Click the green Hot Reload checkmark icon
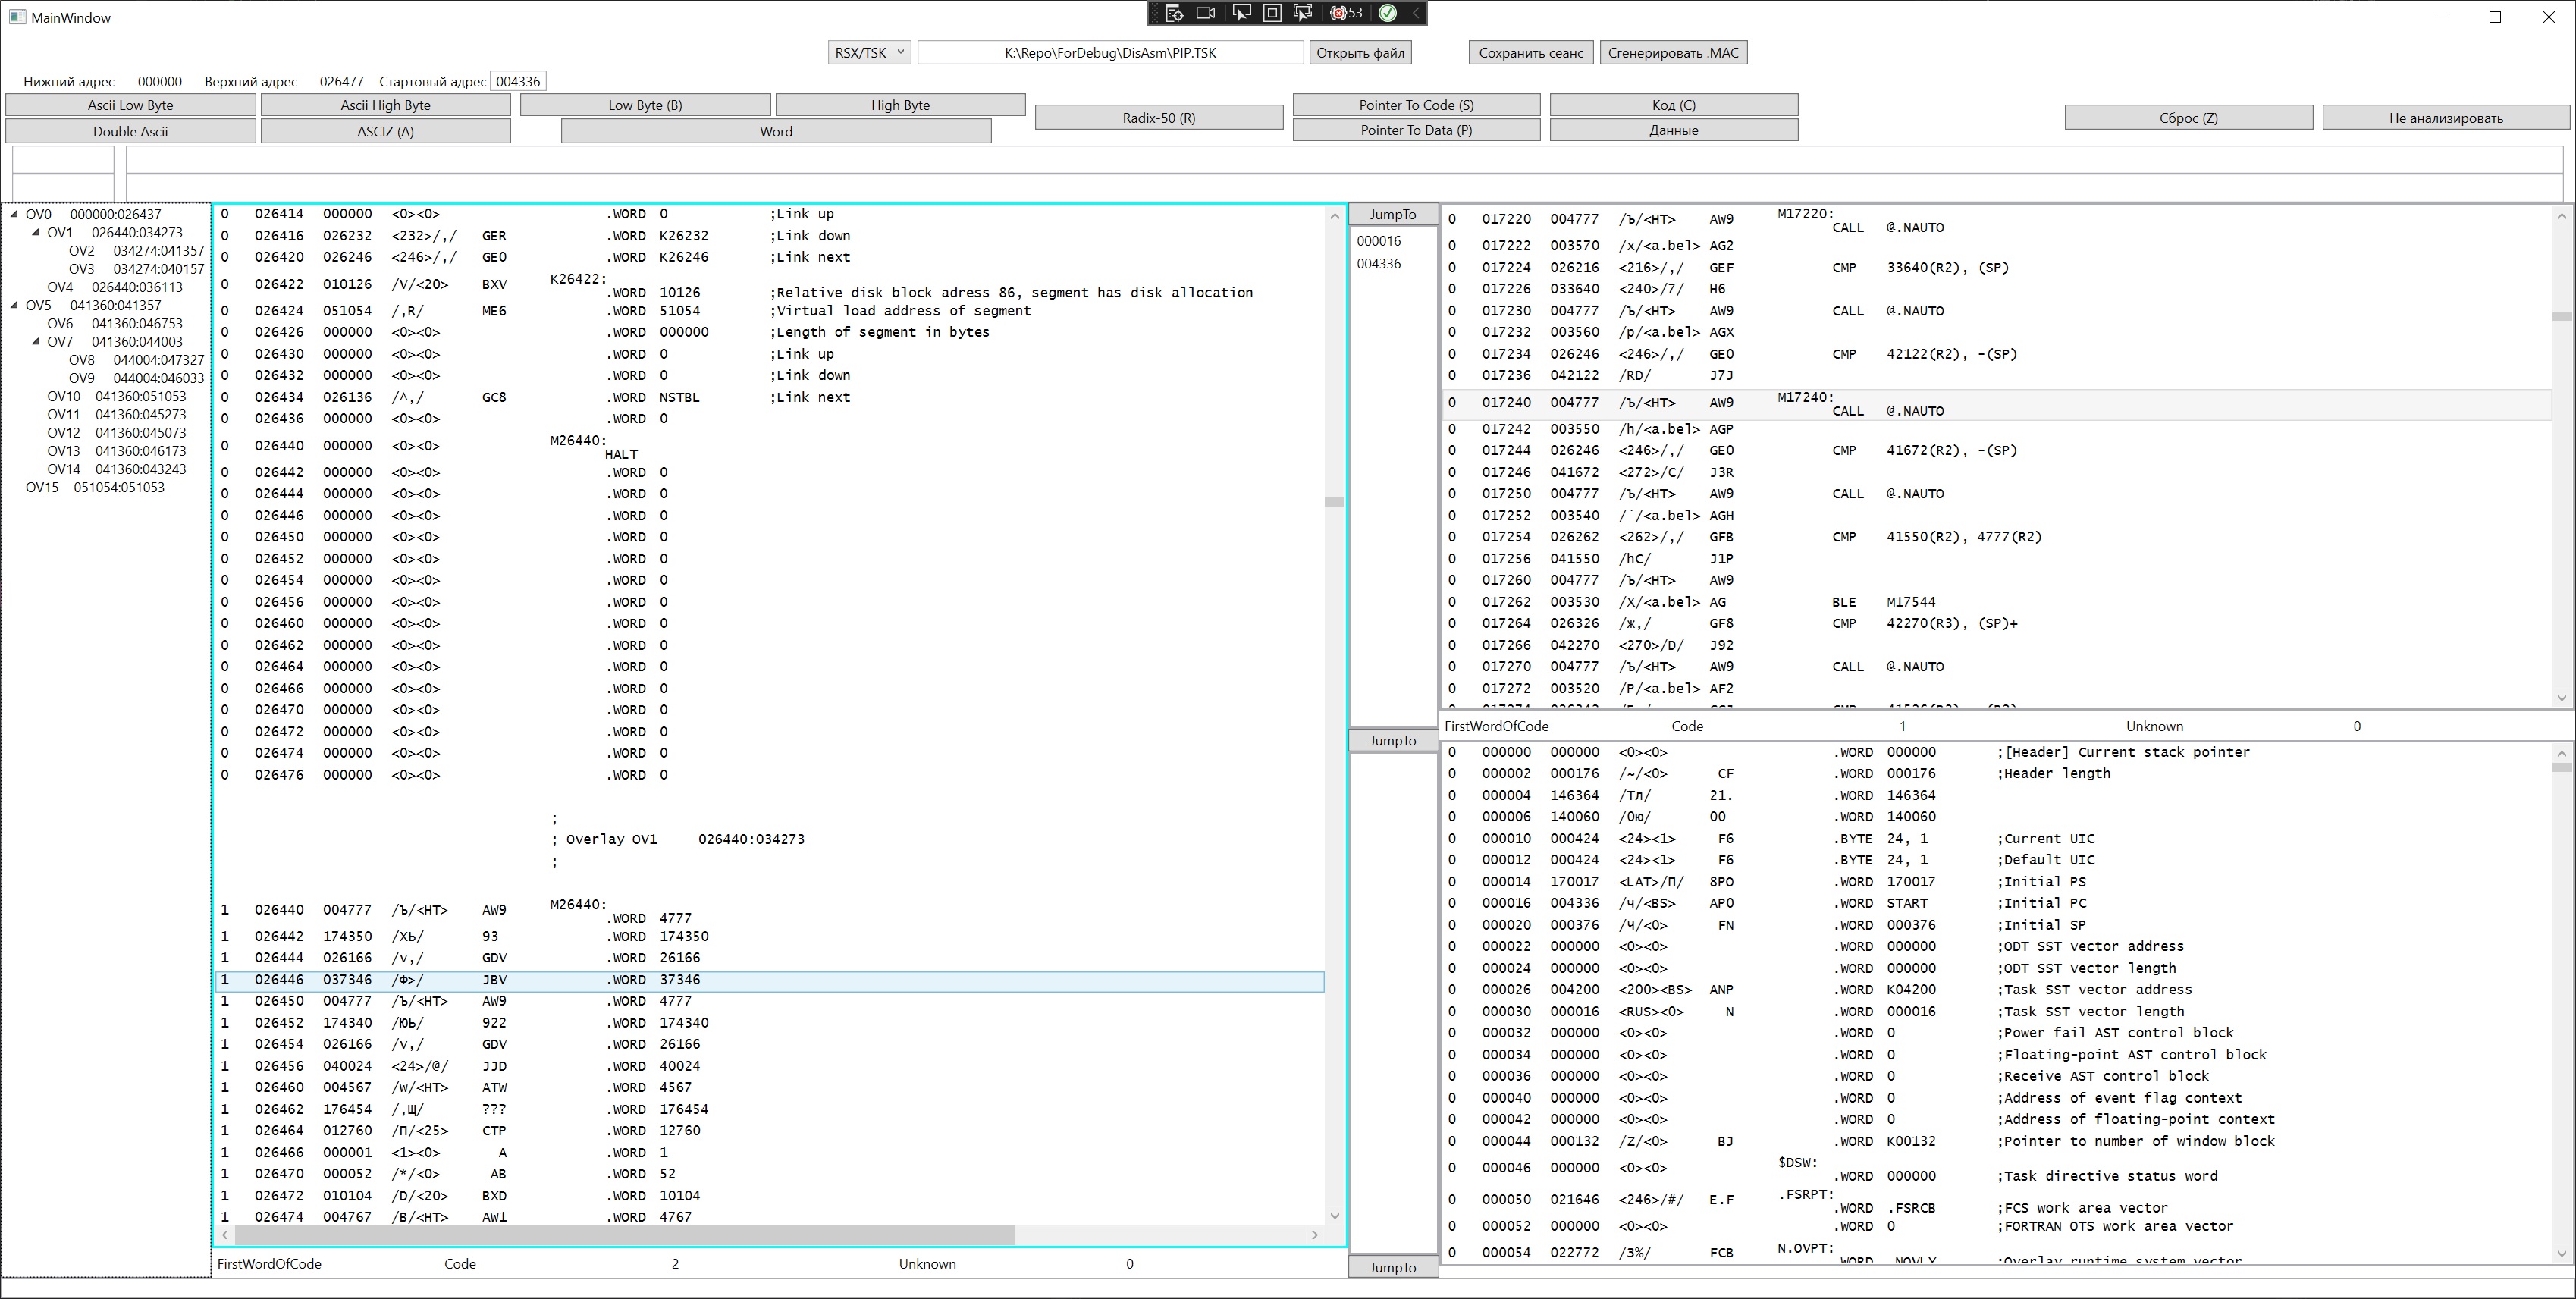 tap(1388, 13)
